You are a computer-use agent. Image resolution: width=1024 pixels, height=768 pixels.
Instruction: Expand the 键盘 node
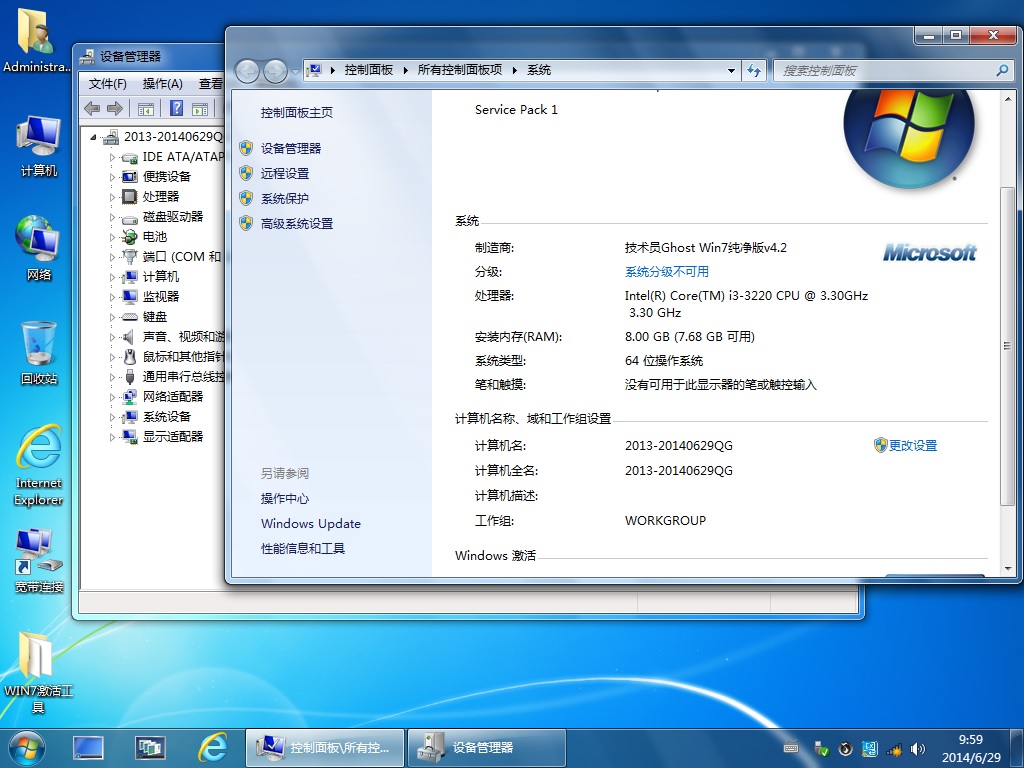[x=112, y=317]
